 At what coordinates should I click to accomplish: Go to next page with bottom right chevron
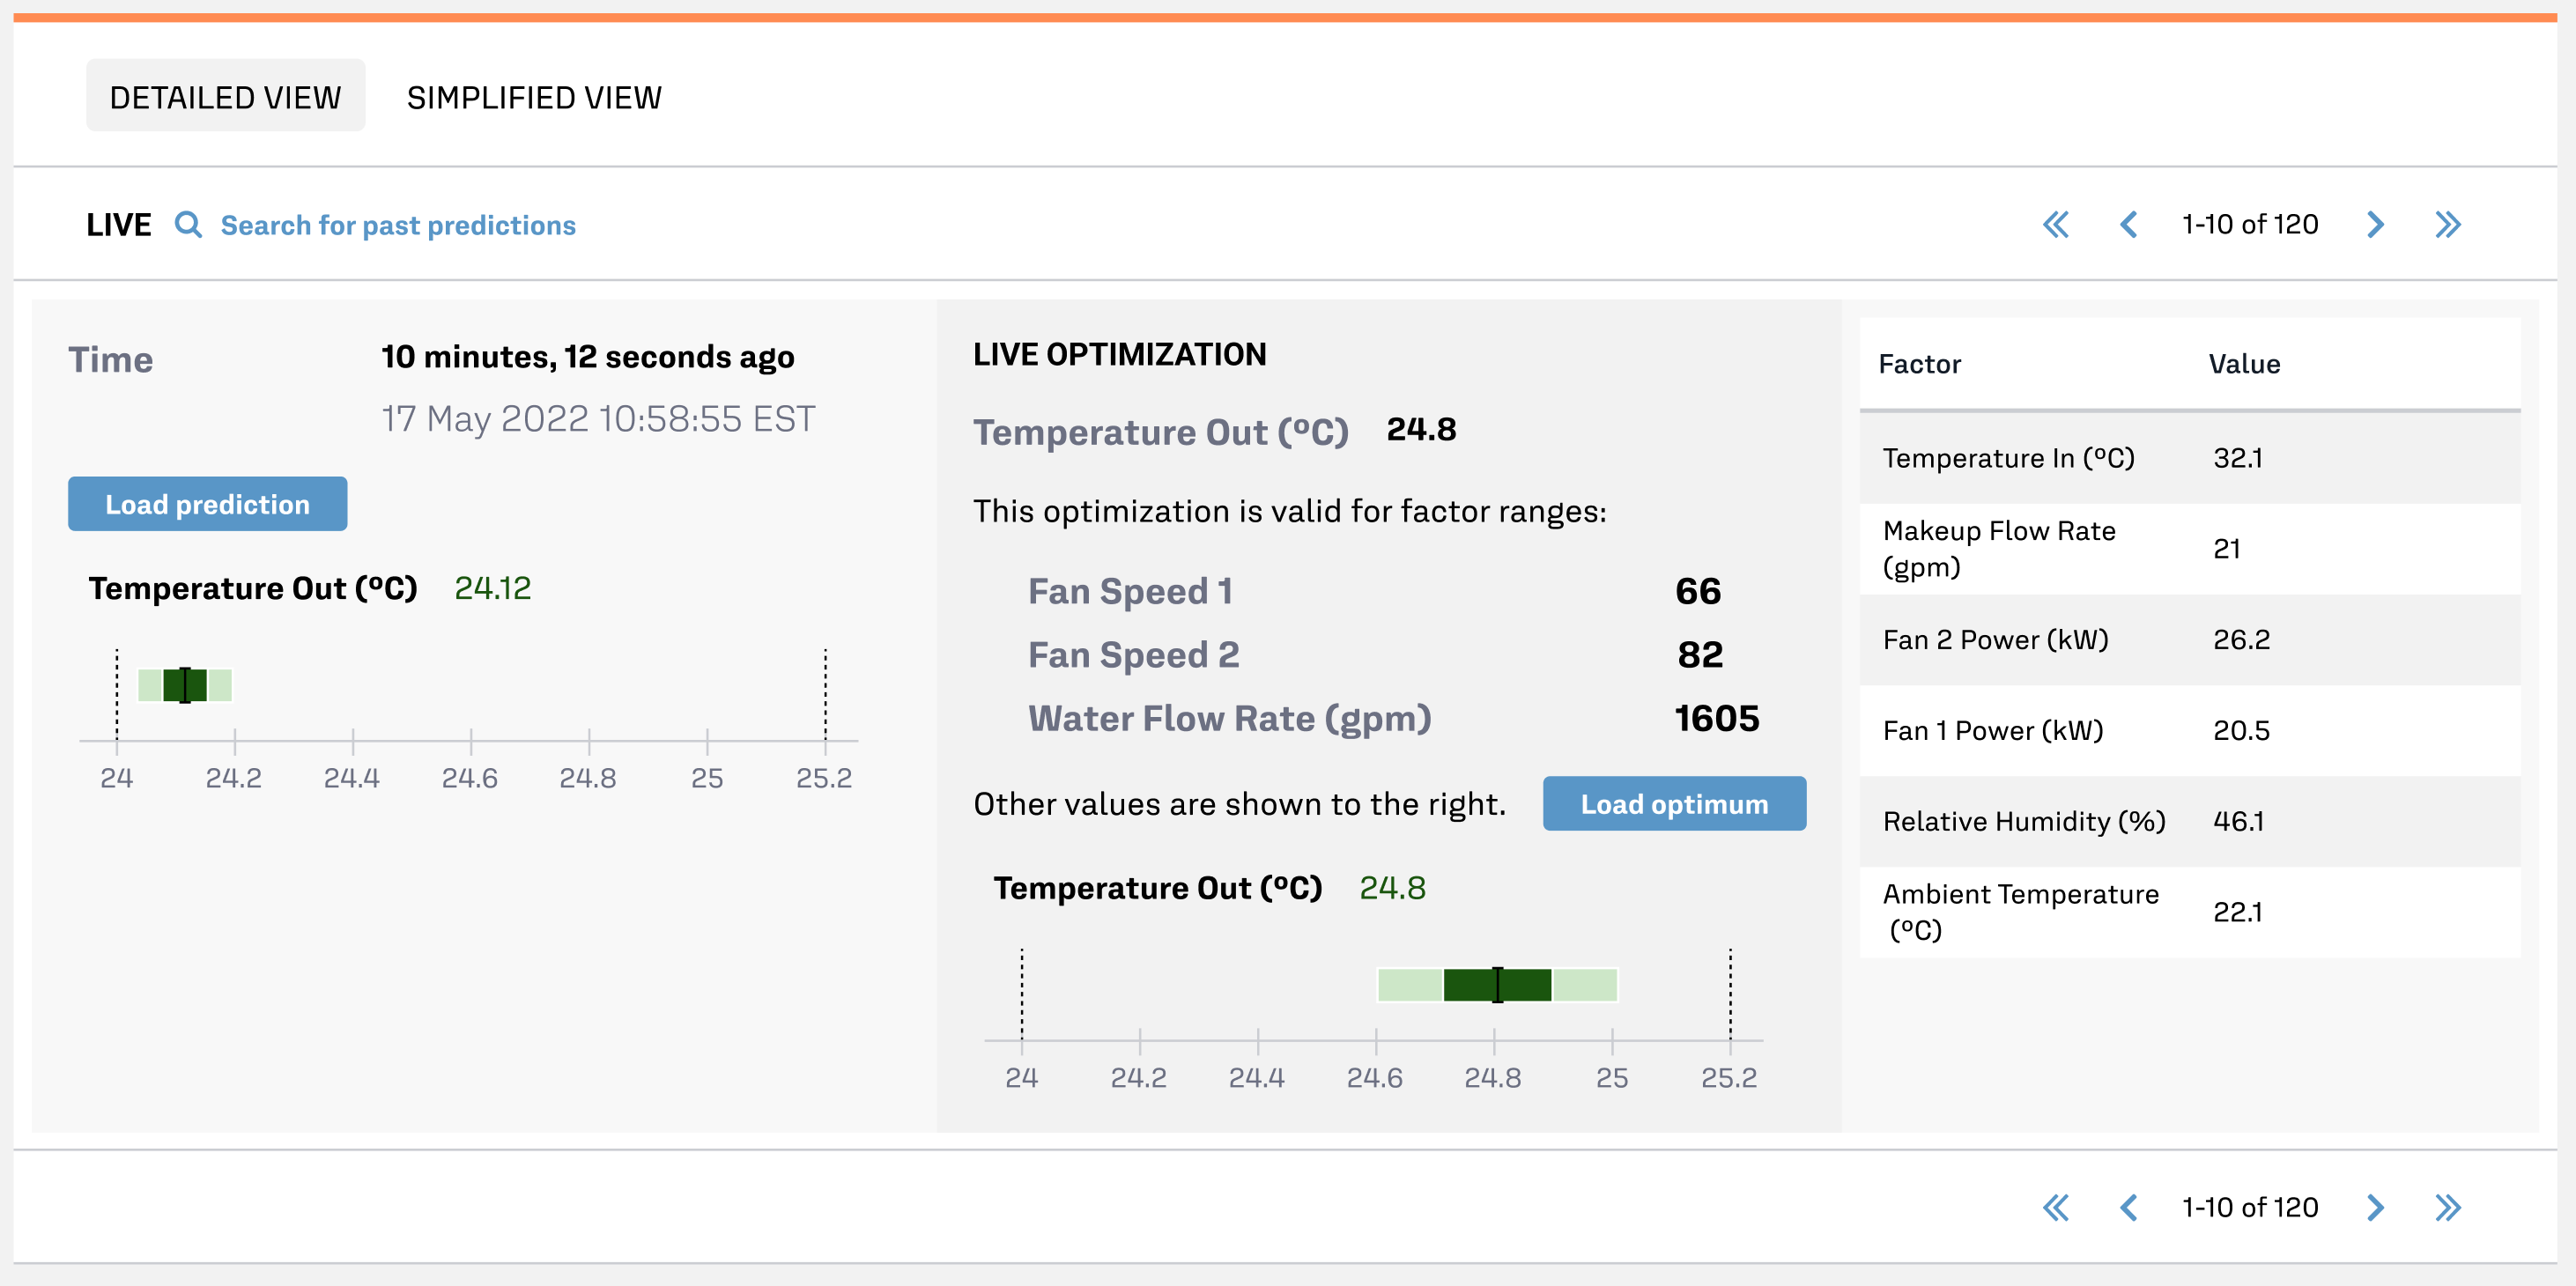(x=2375, y=1207)
